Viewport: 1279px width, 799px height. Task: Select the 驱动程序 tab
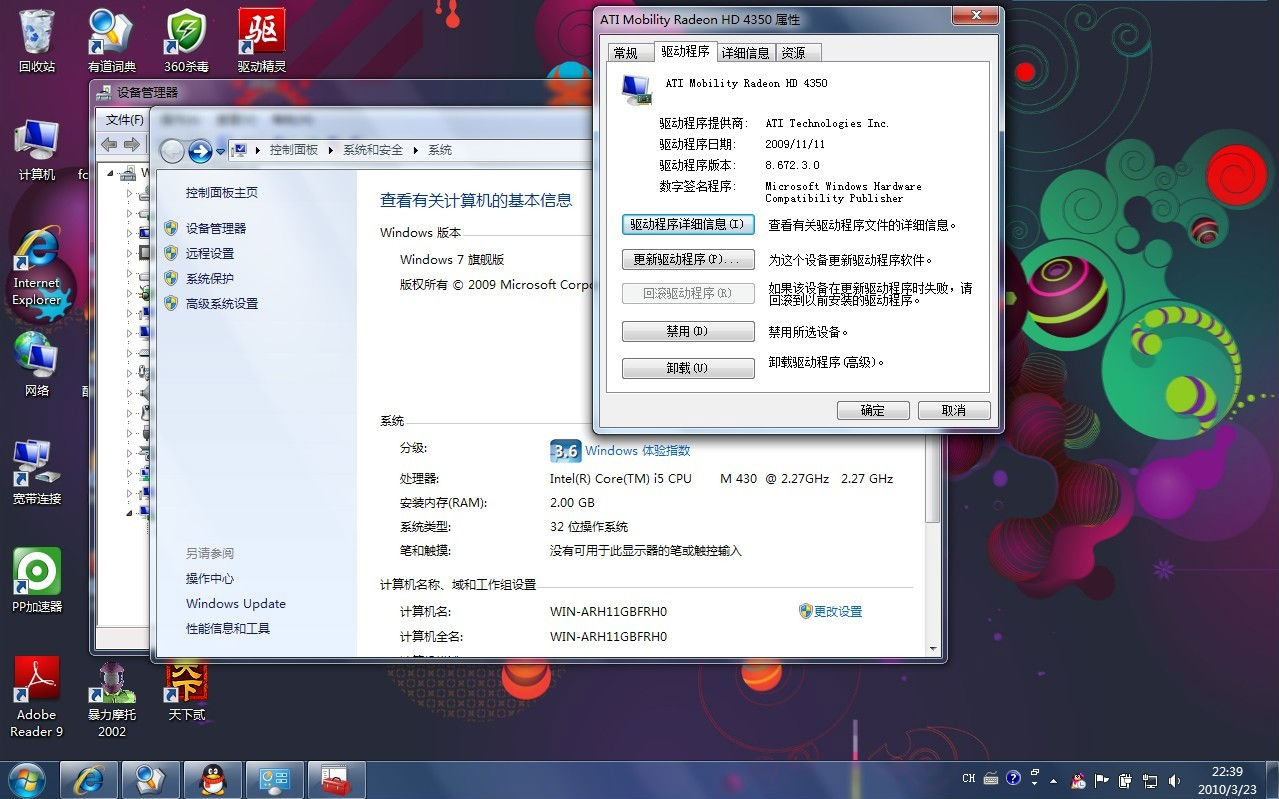tap(685, 51)
